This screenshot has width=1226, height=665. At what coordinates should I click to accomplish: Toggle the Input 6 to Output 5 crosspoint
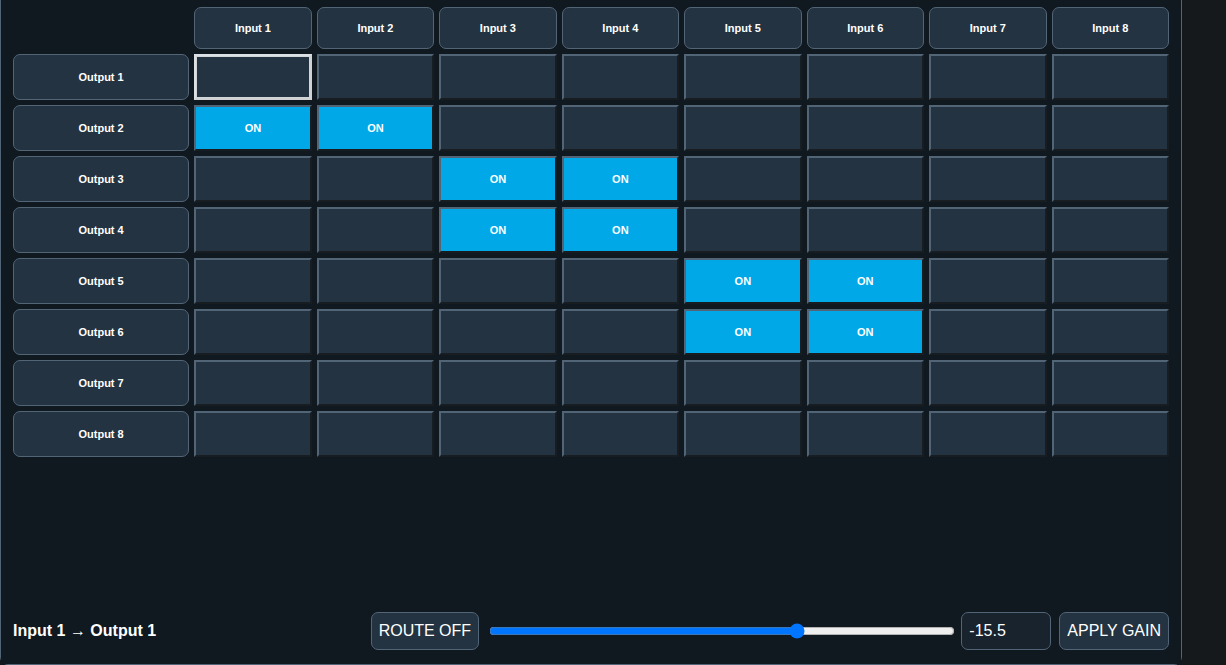[865, 281]
